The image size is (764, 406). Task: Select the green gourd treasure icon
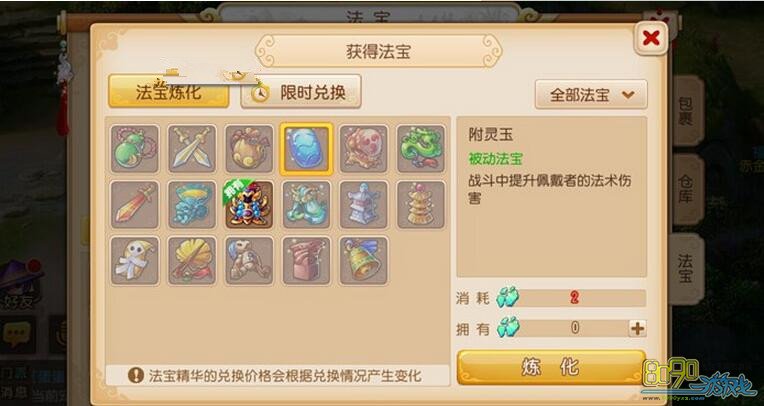pyautogui.click(x=134, y=149)
